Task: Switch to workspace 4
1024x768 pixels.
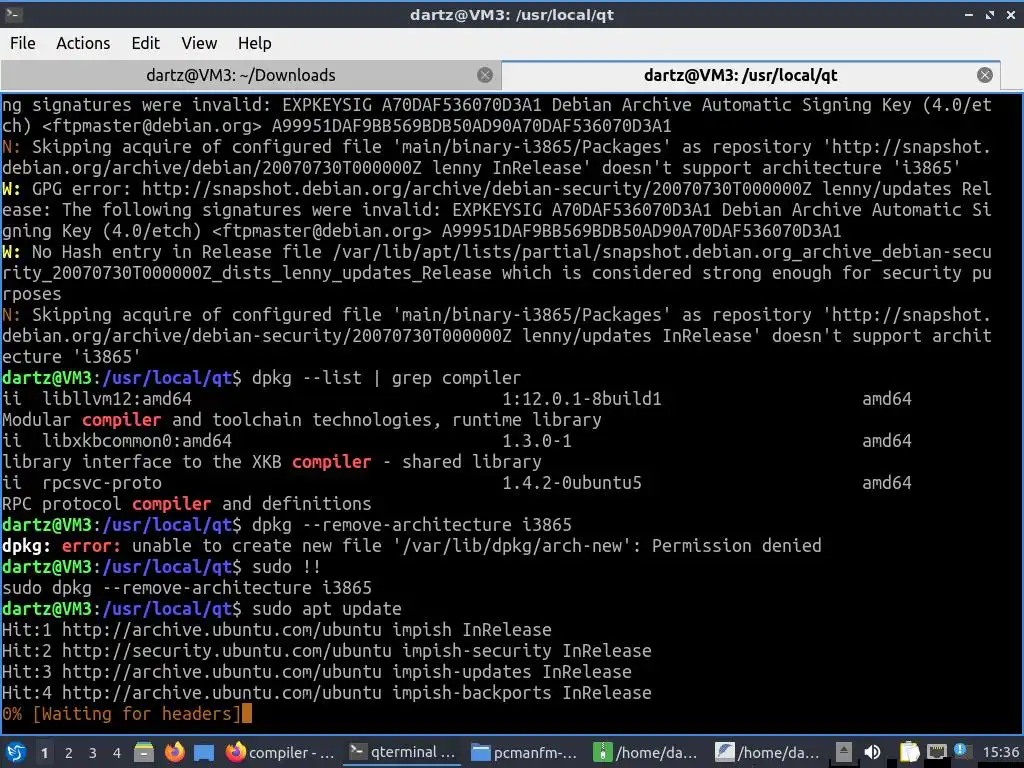Action: point(117,753)
